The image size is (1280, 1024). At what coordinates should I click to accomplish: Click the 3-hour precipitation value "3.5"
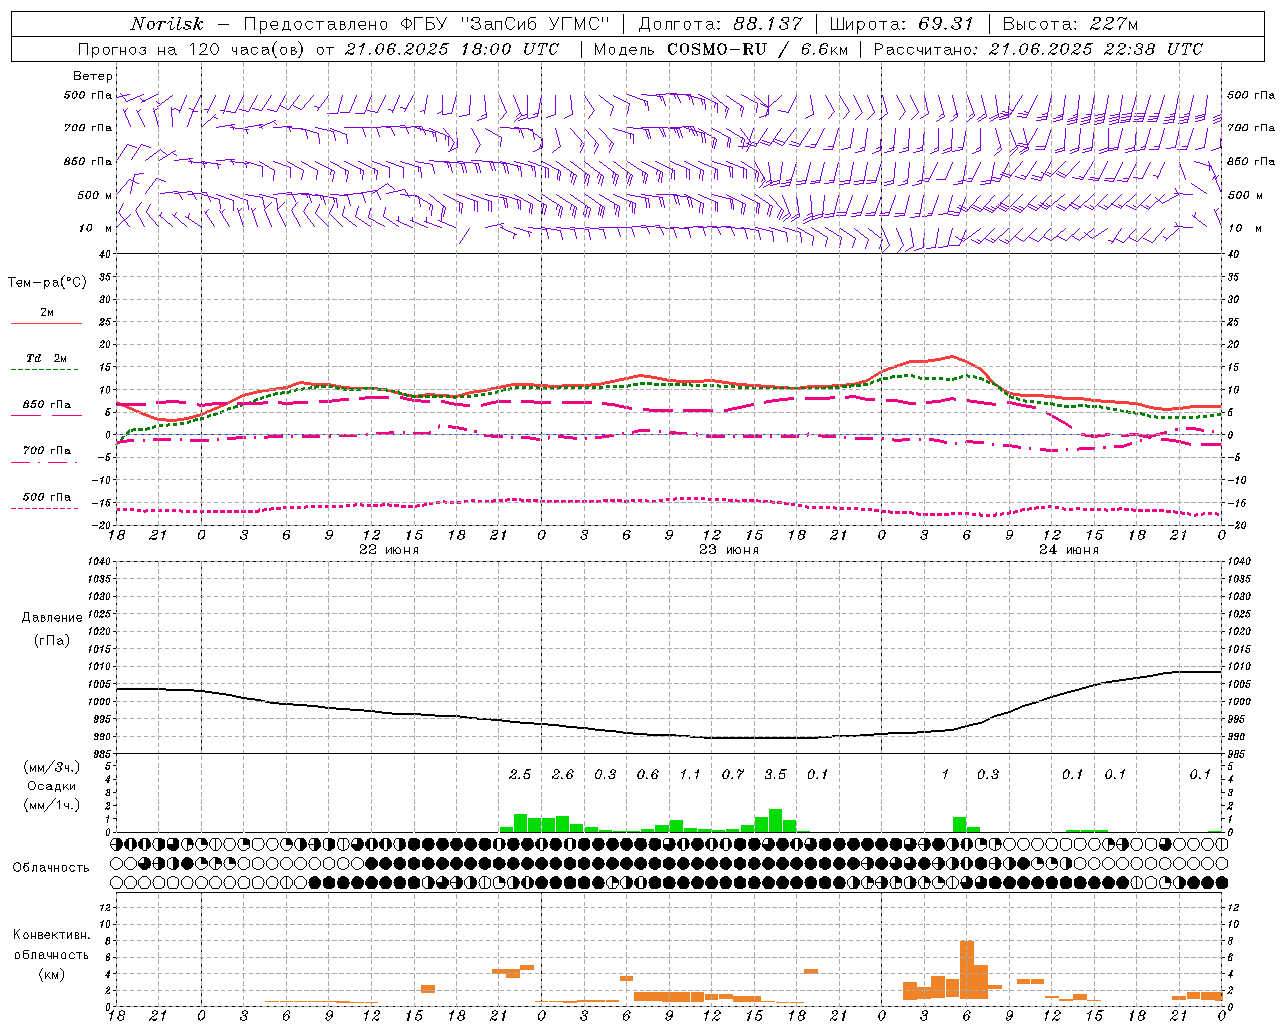(x=775, y=774)
